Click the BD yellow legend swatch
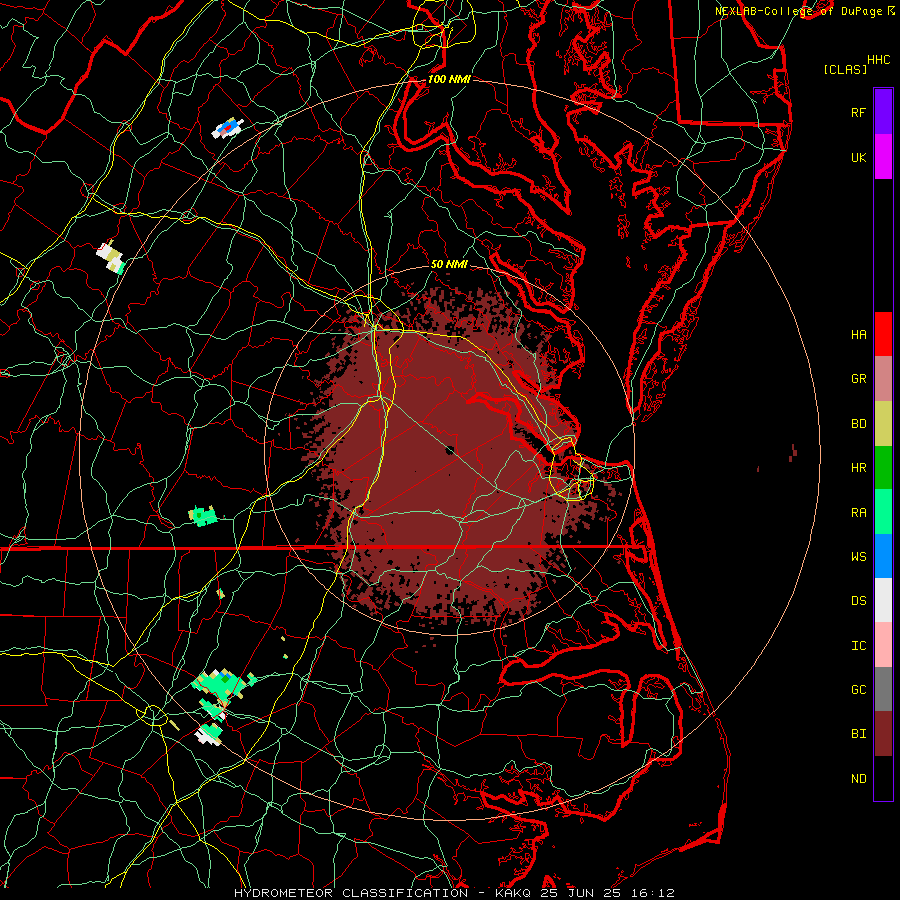This screenshot has width=900, height=900. [883, 424]
